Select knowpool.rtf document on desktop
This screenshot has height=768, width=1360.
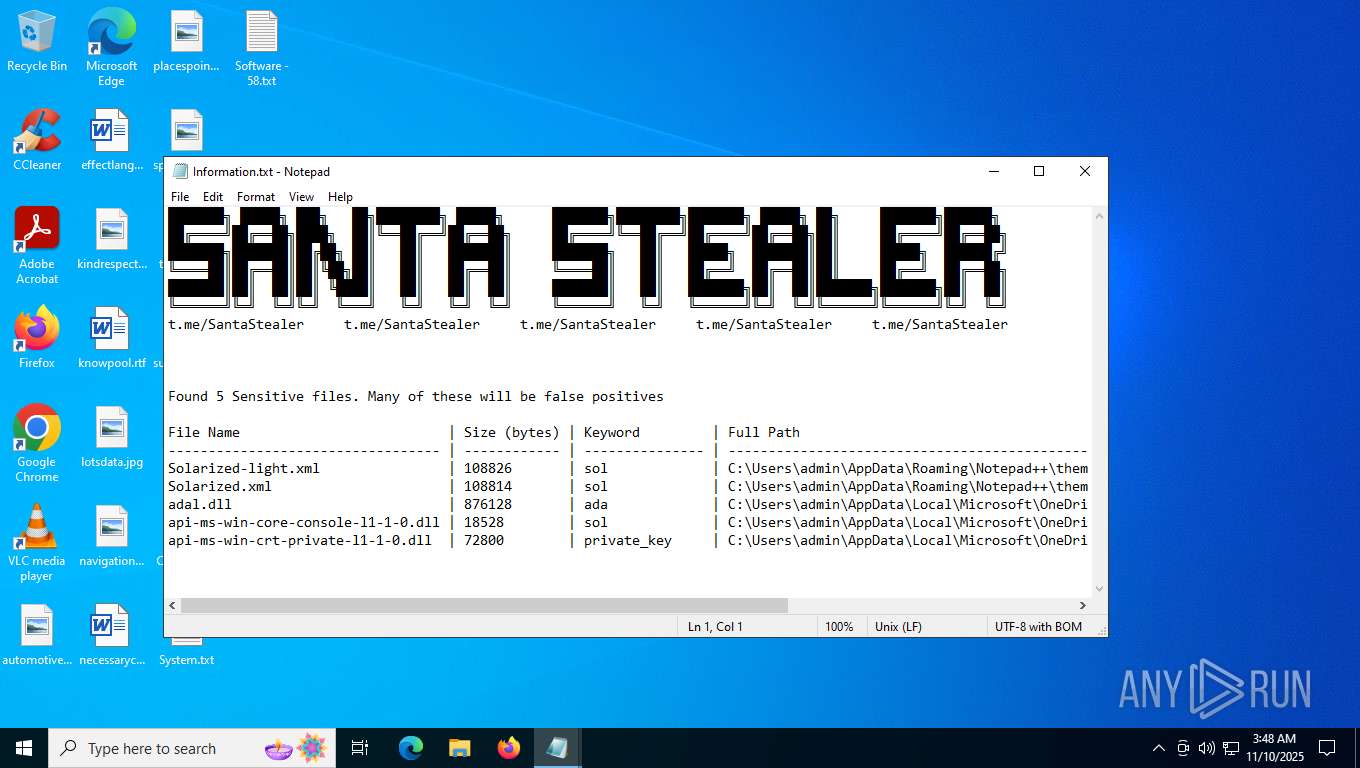[111, 338]
